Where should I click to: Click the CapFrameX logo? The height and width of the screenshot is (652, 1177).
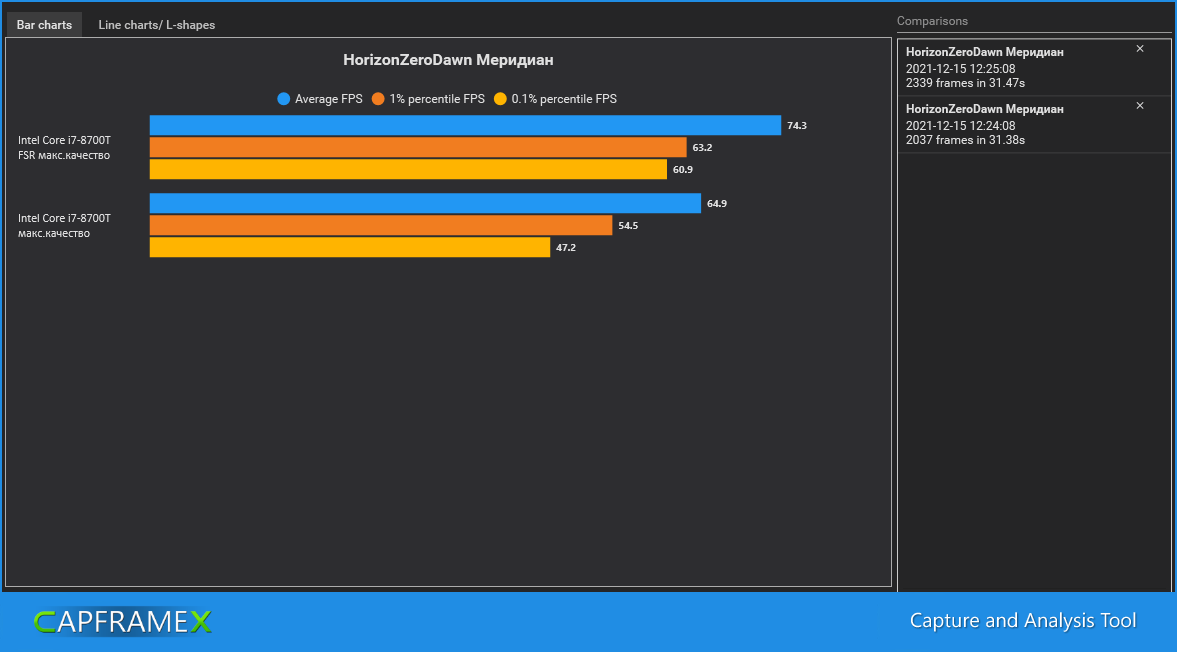123,621
